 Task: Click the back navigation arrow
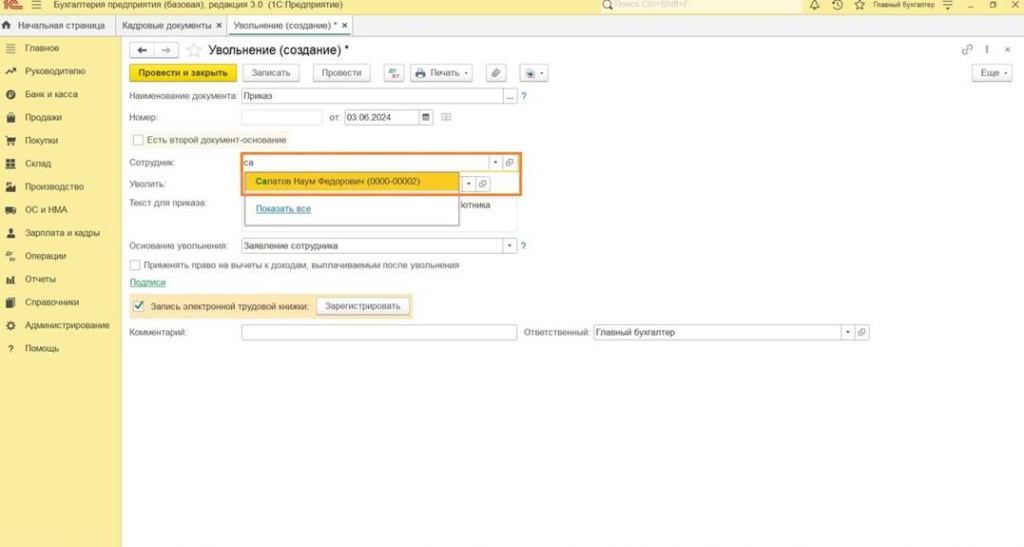[142, 50]
